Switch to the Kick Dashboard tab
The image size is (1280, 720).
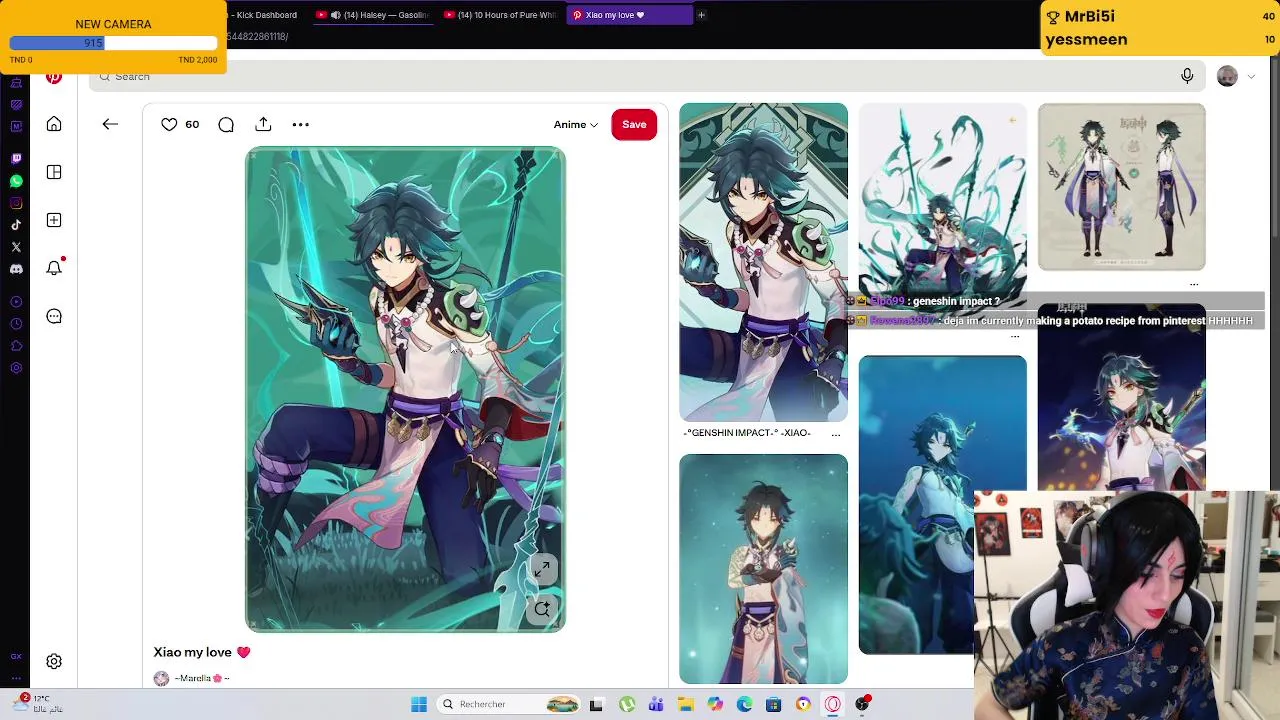pyautogui.click(x=266, y=15)
